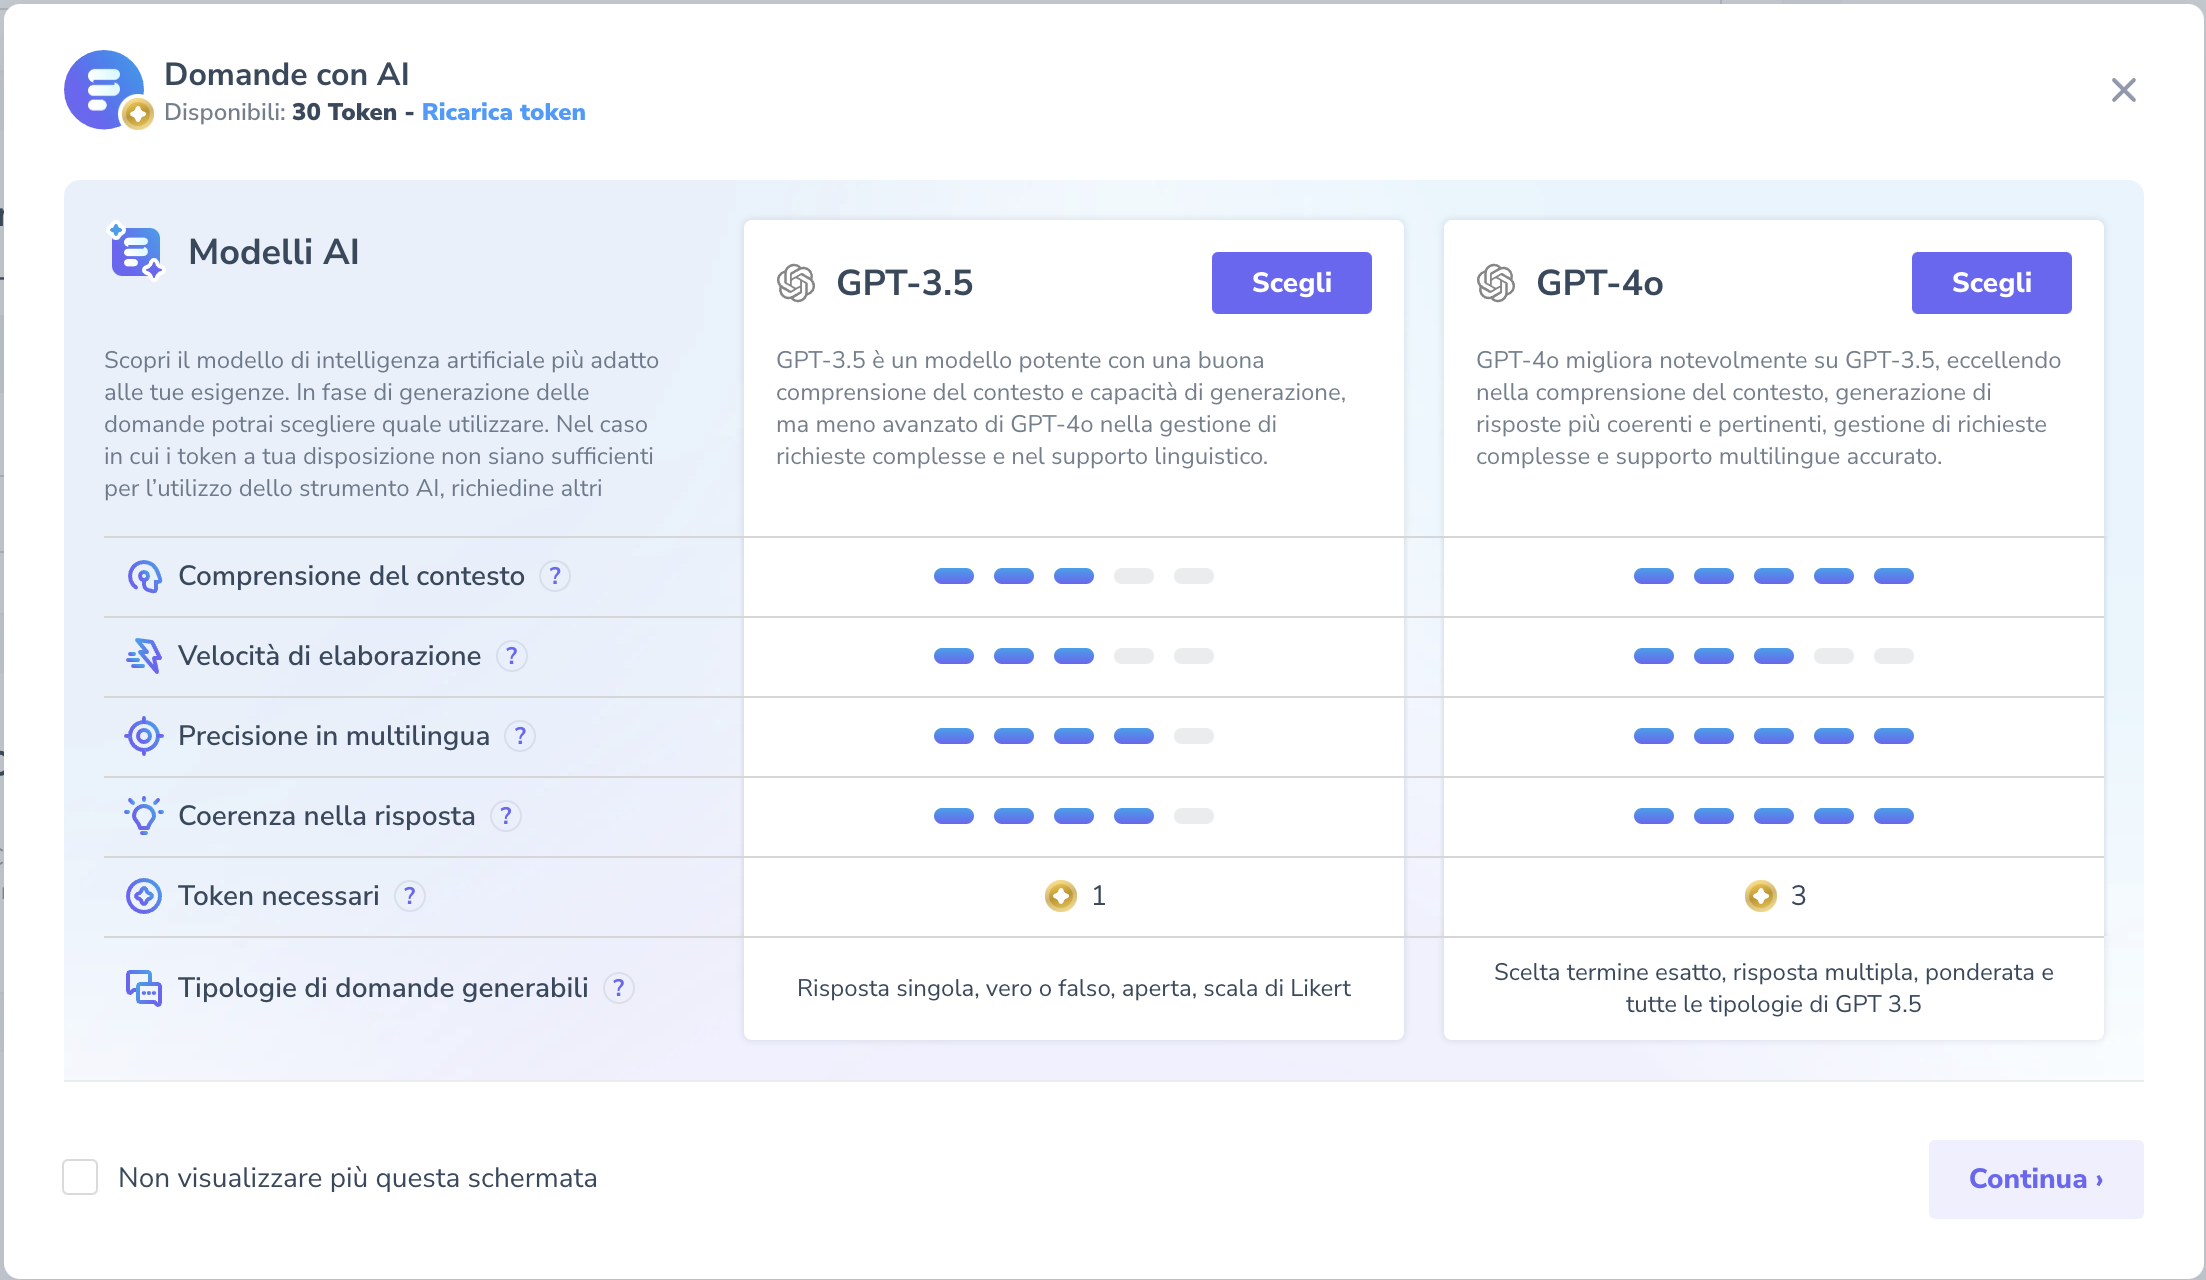Viewport: 2206px width, 1280px height.
Task: Choose the GPT-3.5 model with Scegli
Action: click(x=1291, y=283)
